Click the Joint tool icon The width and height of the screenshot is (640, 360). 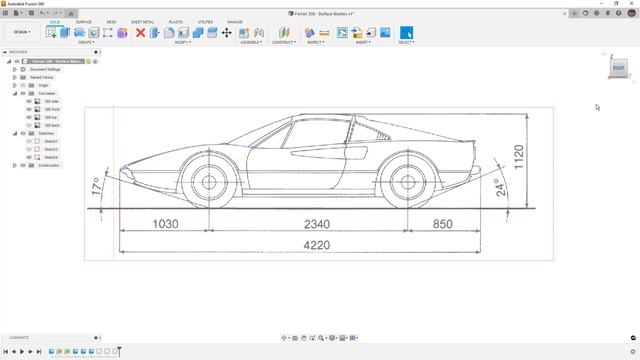coord(259,33)
